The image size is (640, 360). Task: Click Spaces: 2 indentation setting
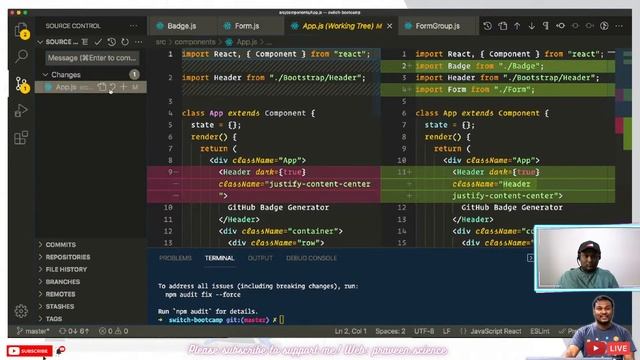(390, 331)
